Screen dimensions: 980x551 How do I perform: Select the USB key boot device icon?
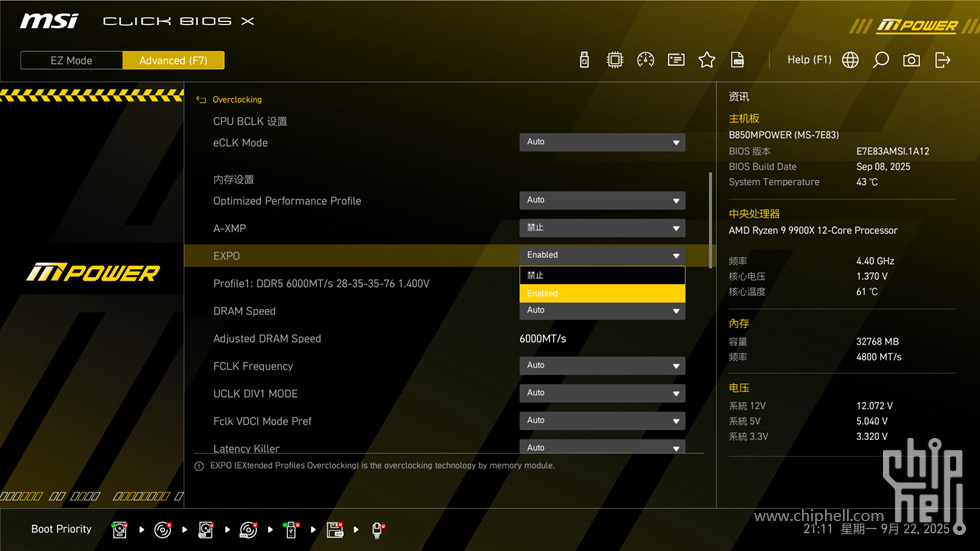click(x=291, y=530)
